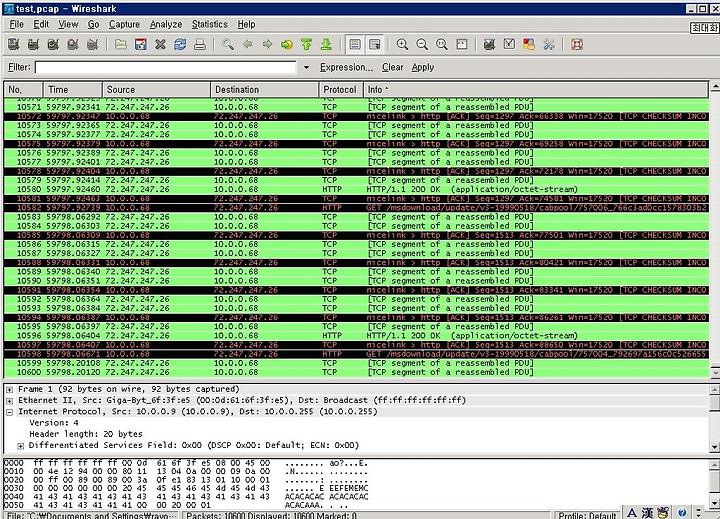
Task: Save the capture file icon
Action: pos(141,45)
